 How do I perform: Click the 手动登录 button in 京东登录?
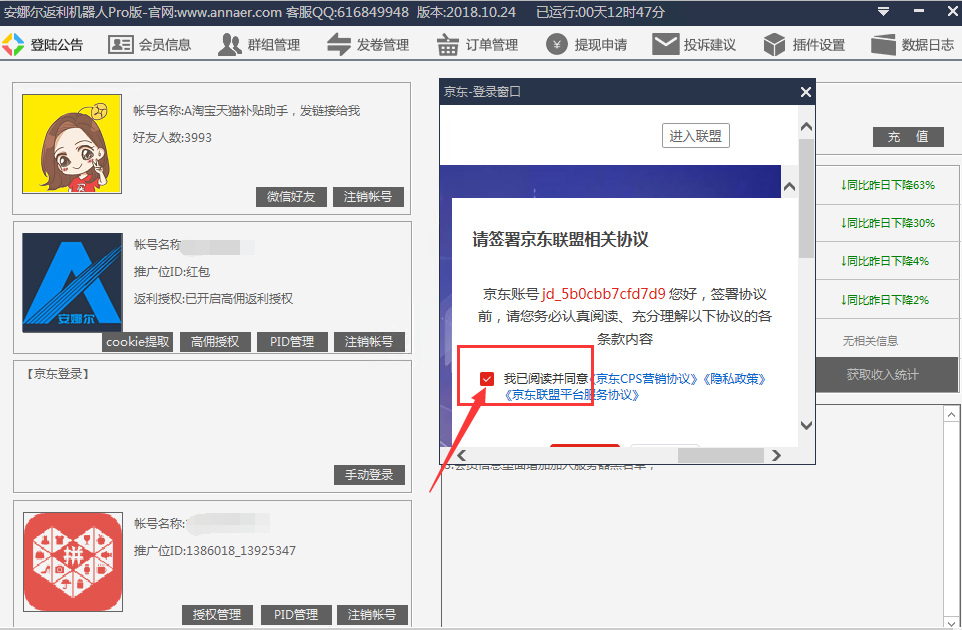(369, 475)
